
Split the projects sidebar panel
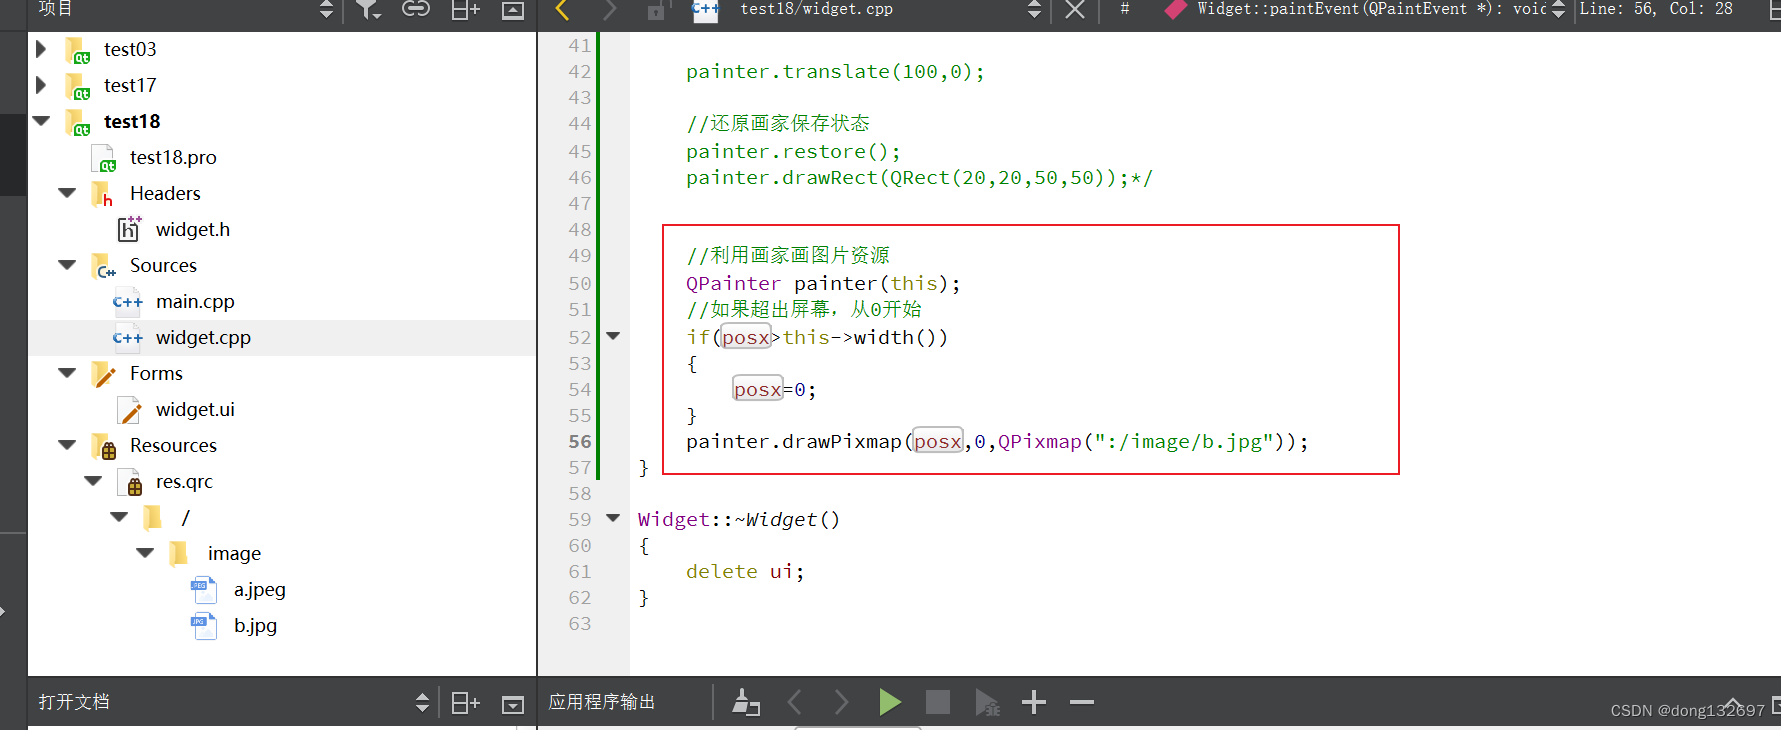tap(465, 9)
